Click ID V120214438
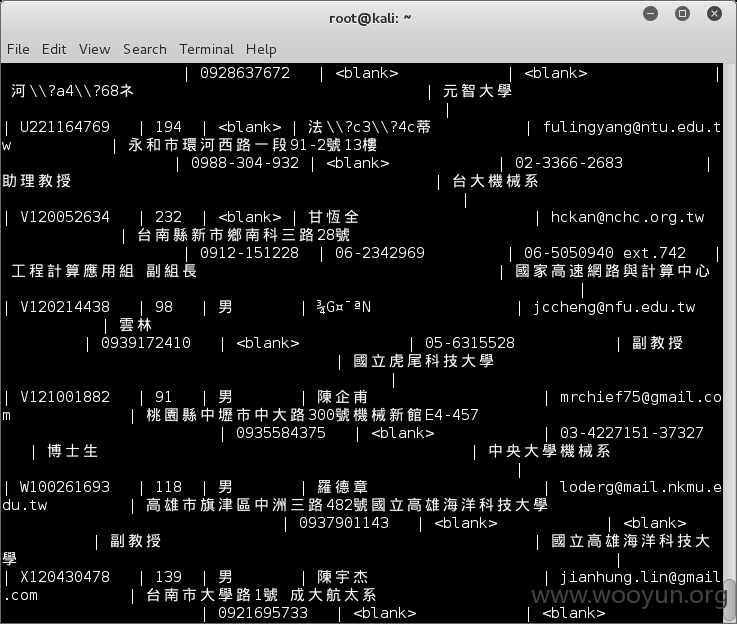This screenshot has height=624, width=737. coord(65,307)
